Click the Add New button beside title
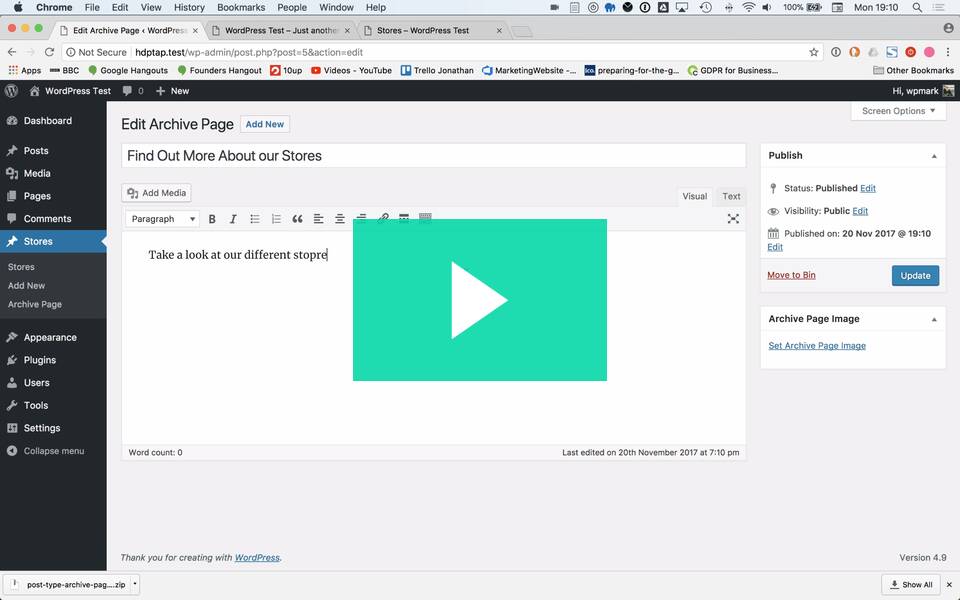The image size is (960, 600). coord(264,124)
